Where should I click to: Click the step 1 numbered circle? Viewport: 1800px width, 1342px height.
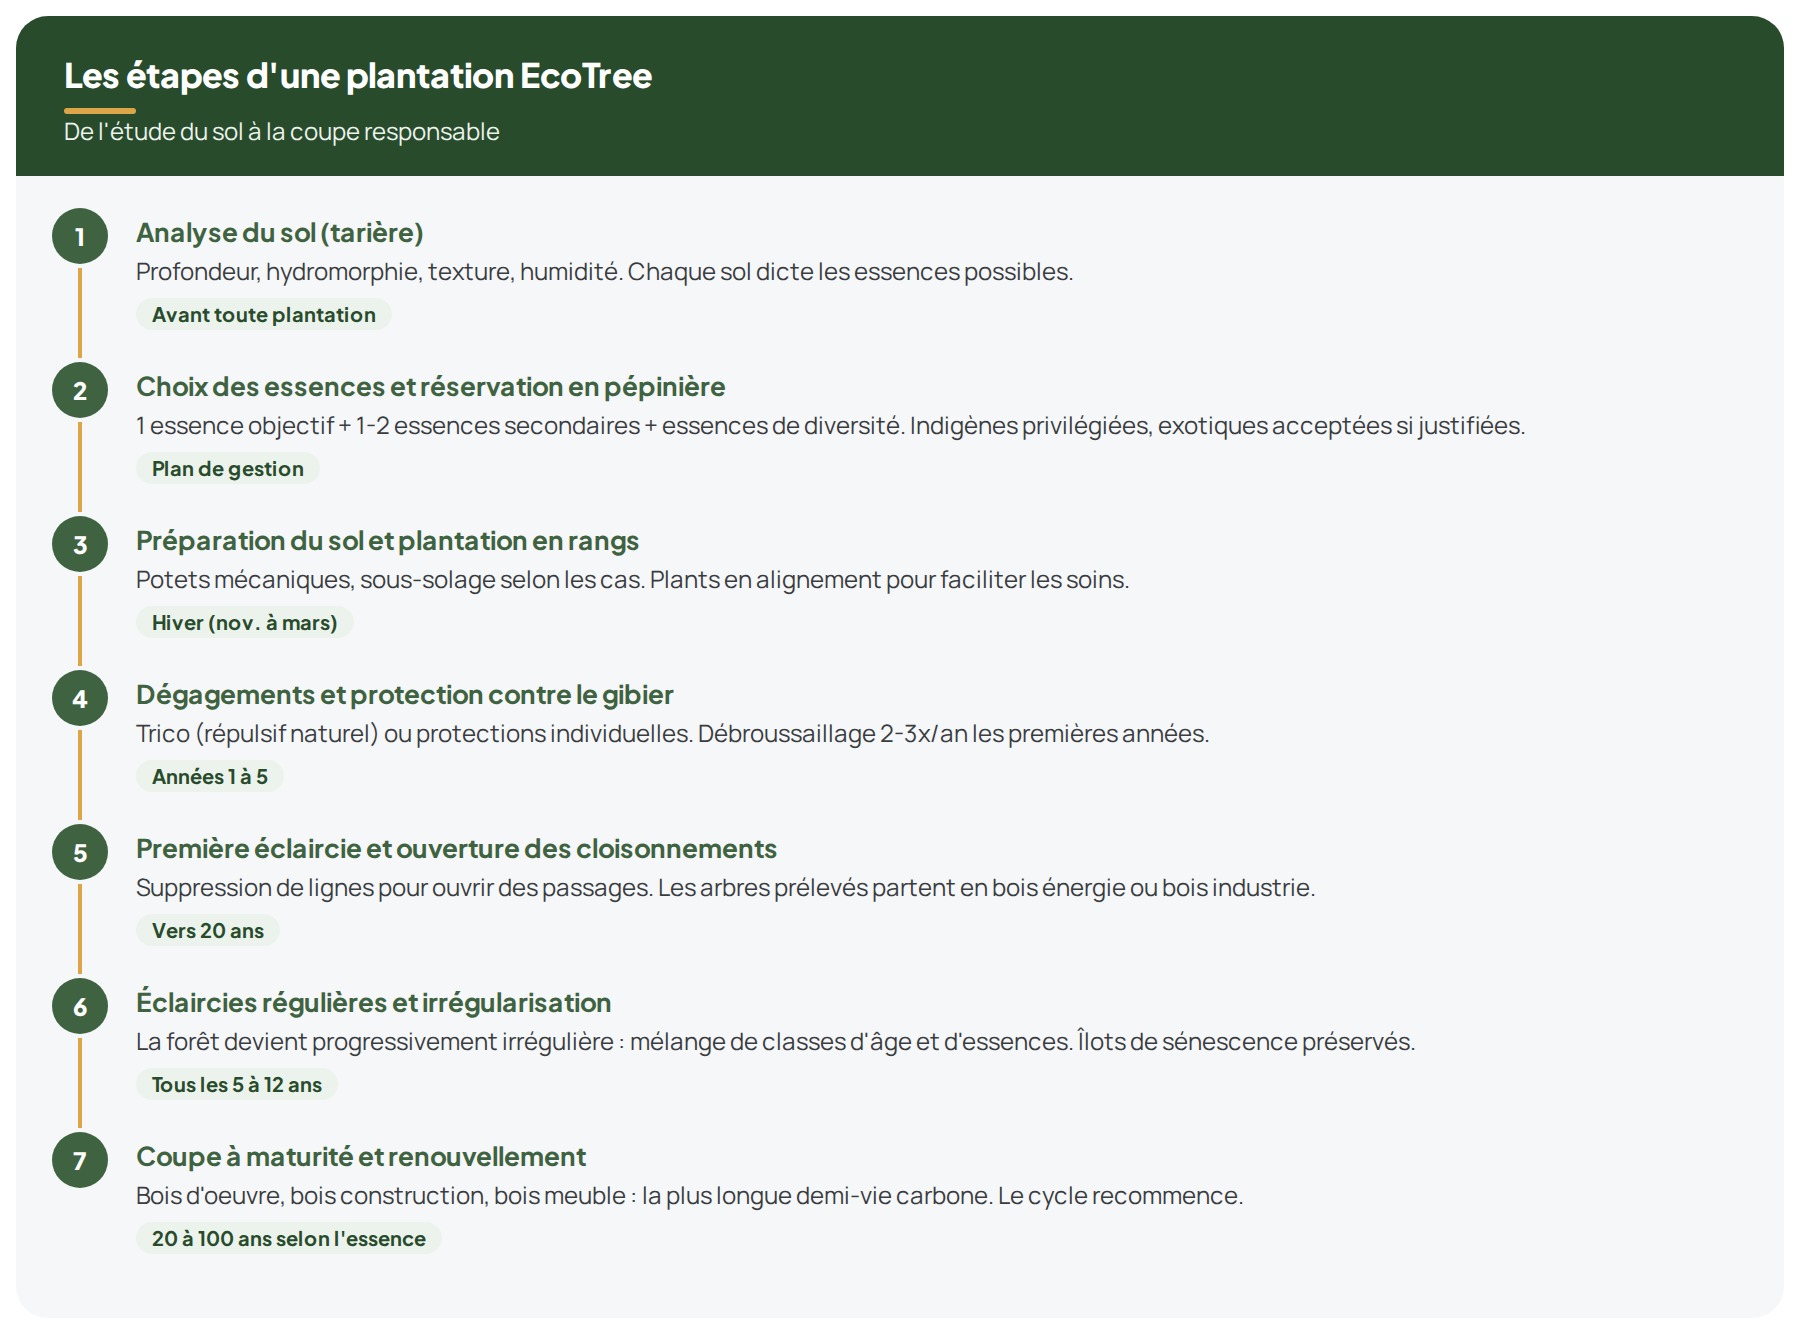point(80,237)
